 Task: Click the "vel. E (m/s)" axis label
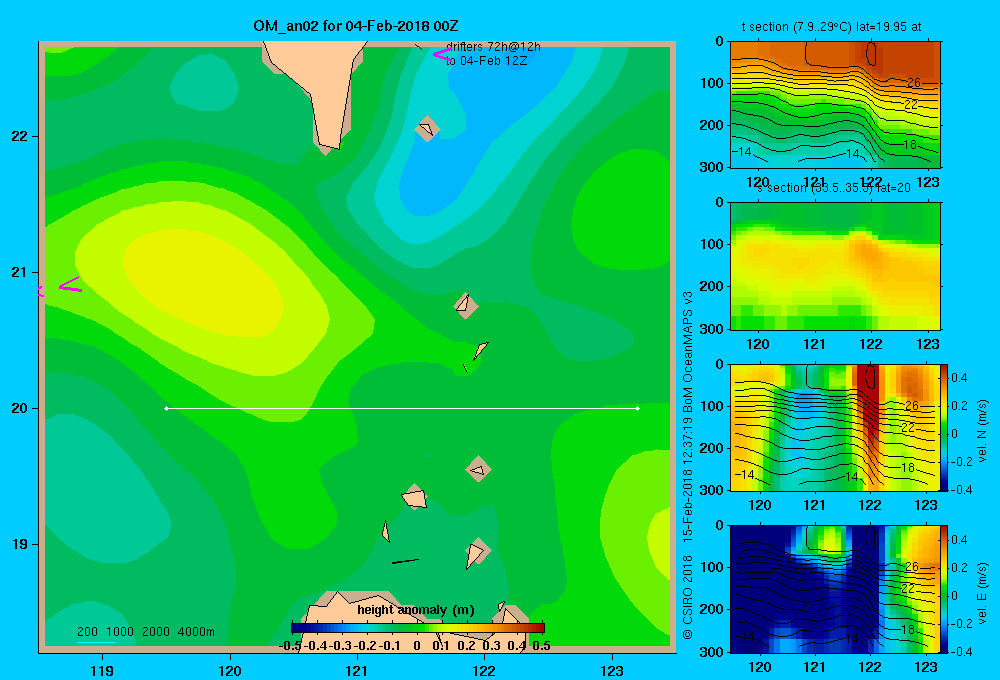982,593
